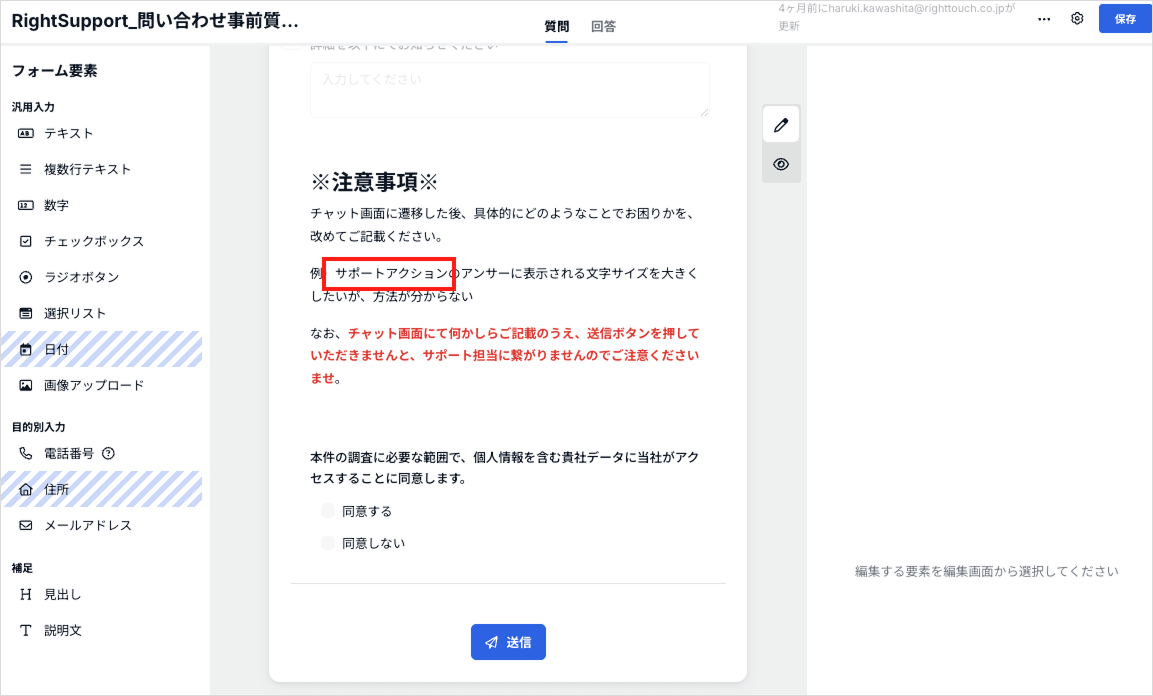The height and width of the screenshot is (696, 1153).
Task: Click the 電話番号 phone icon
Action: point(26,453)
